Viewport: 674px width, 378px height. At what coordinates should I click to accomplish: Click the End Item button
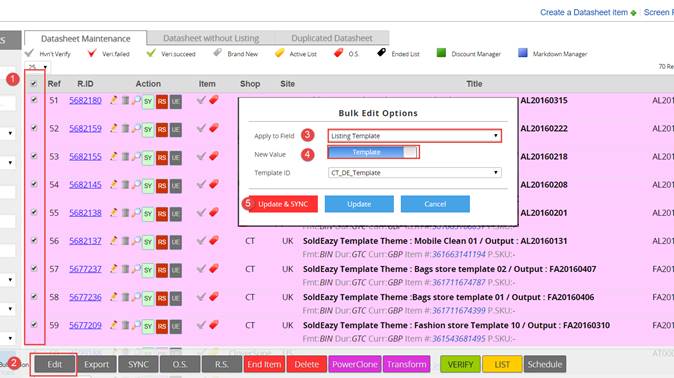point(264,364)
